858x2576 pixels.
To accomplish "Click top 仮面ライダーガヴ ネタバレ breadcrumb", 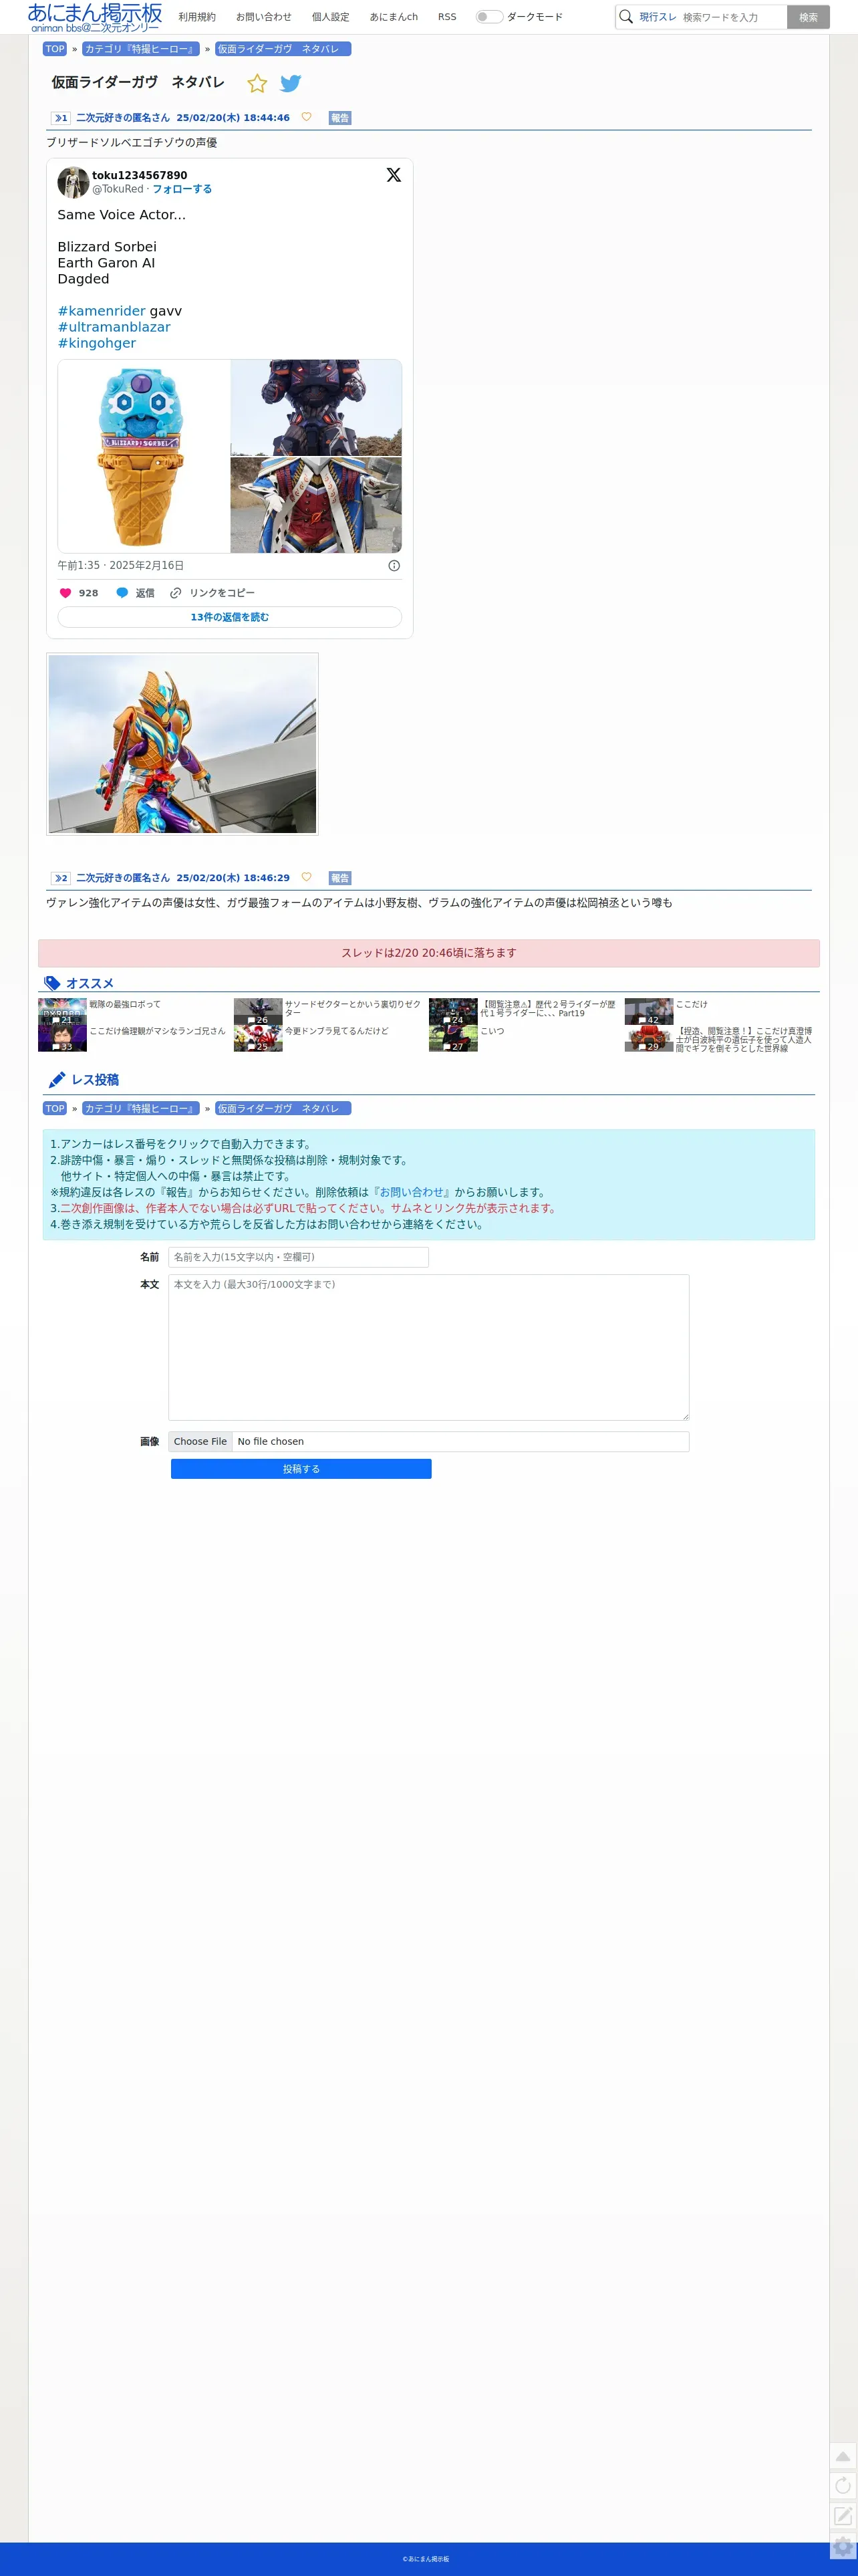I will coord(283,49).
